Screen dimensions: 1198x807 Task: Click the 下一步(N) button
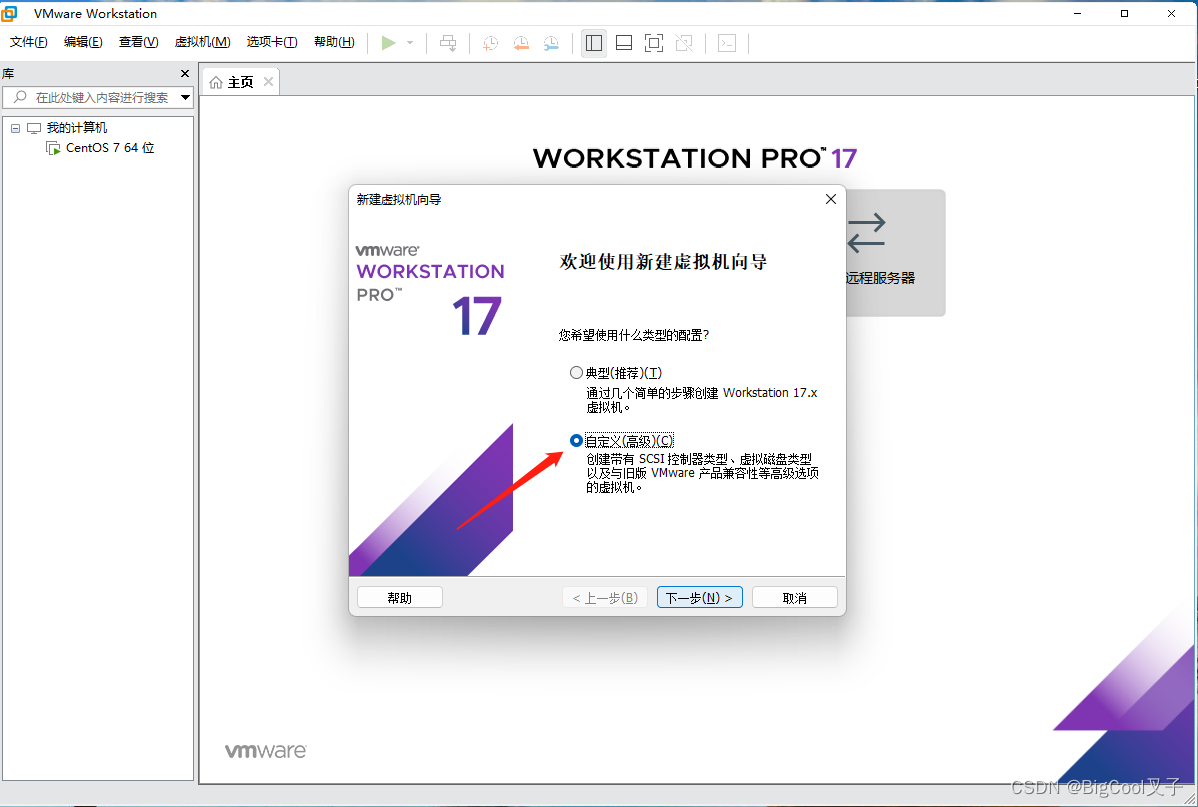point(699,596)
